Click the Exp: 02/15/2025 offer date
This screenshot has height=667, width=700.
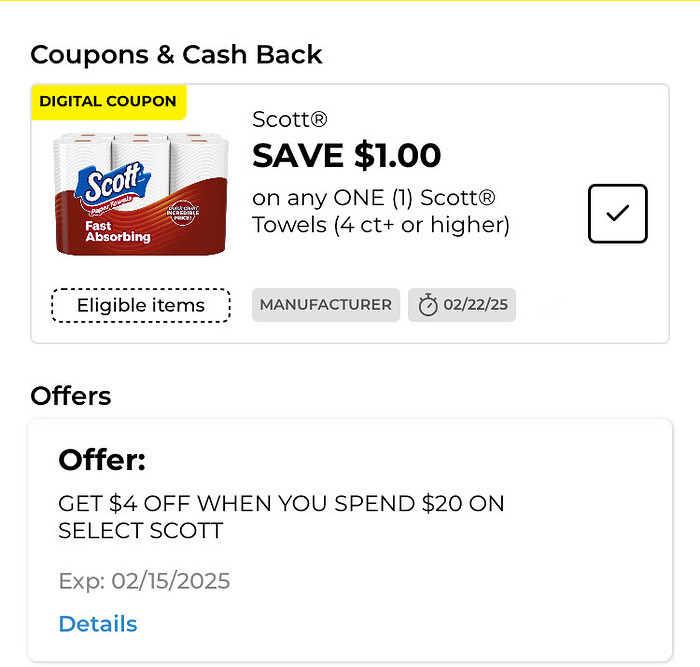(x=144, y=581)
